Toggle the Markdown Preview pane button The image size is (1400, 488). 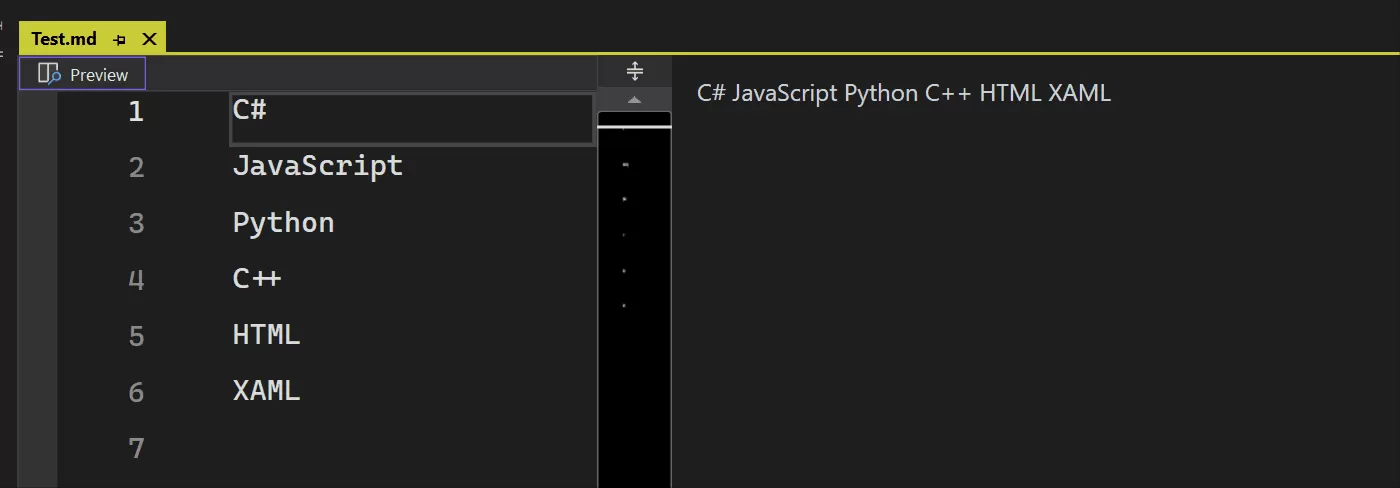pos(83,74)
